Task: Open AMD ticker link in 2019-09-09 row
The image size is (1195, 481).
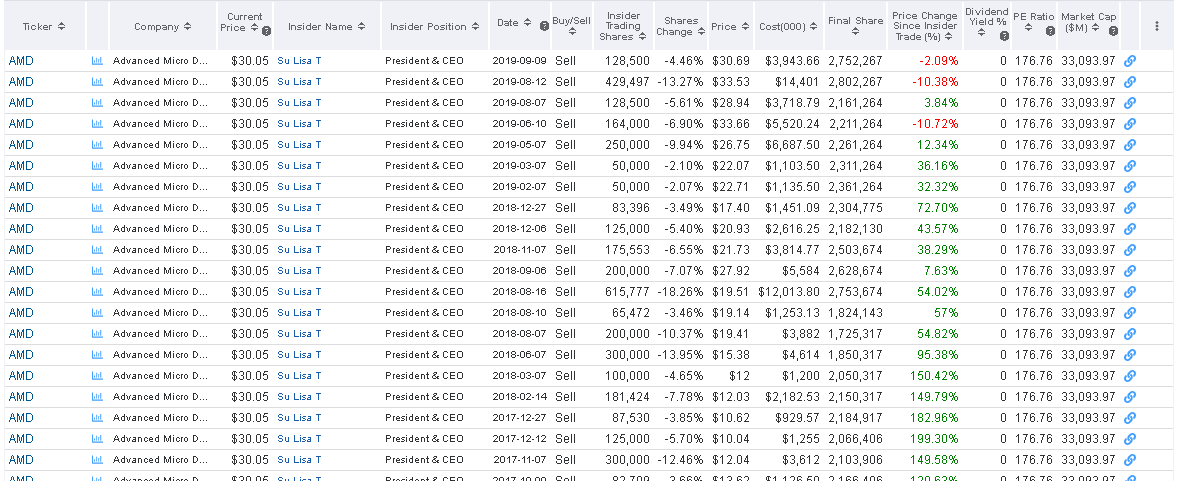Action: 21,61
